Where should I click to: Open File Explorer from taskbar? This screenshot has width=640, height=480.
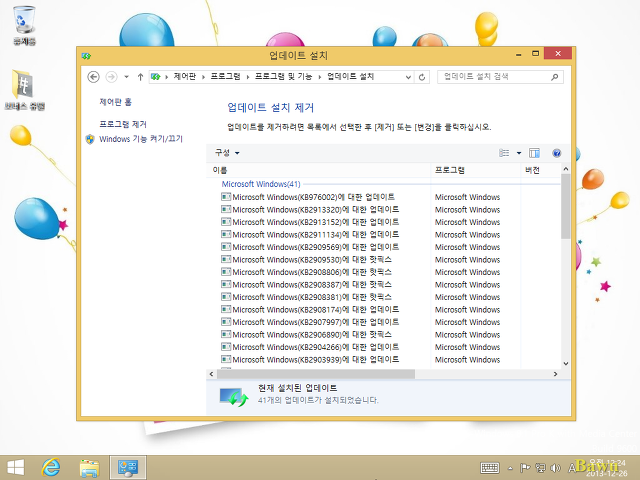(x=89, y=468)
